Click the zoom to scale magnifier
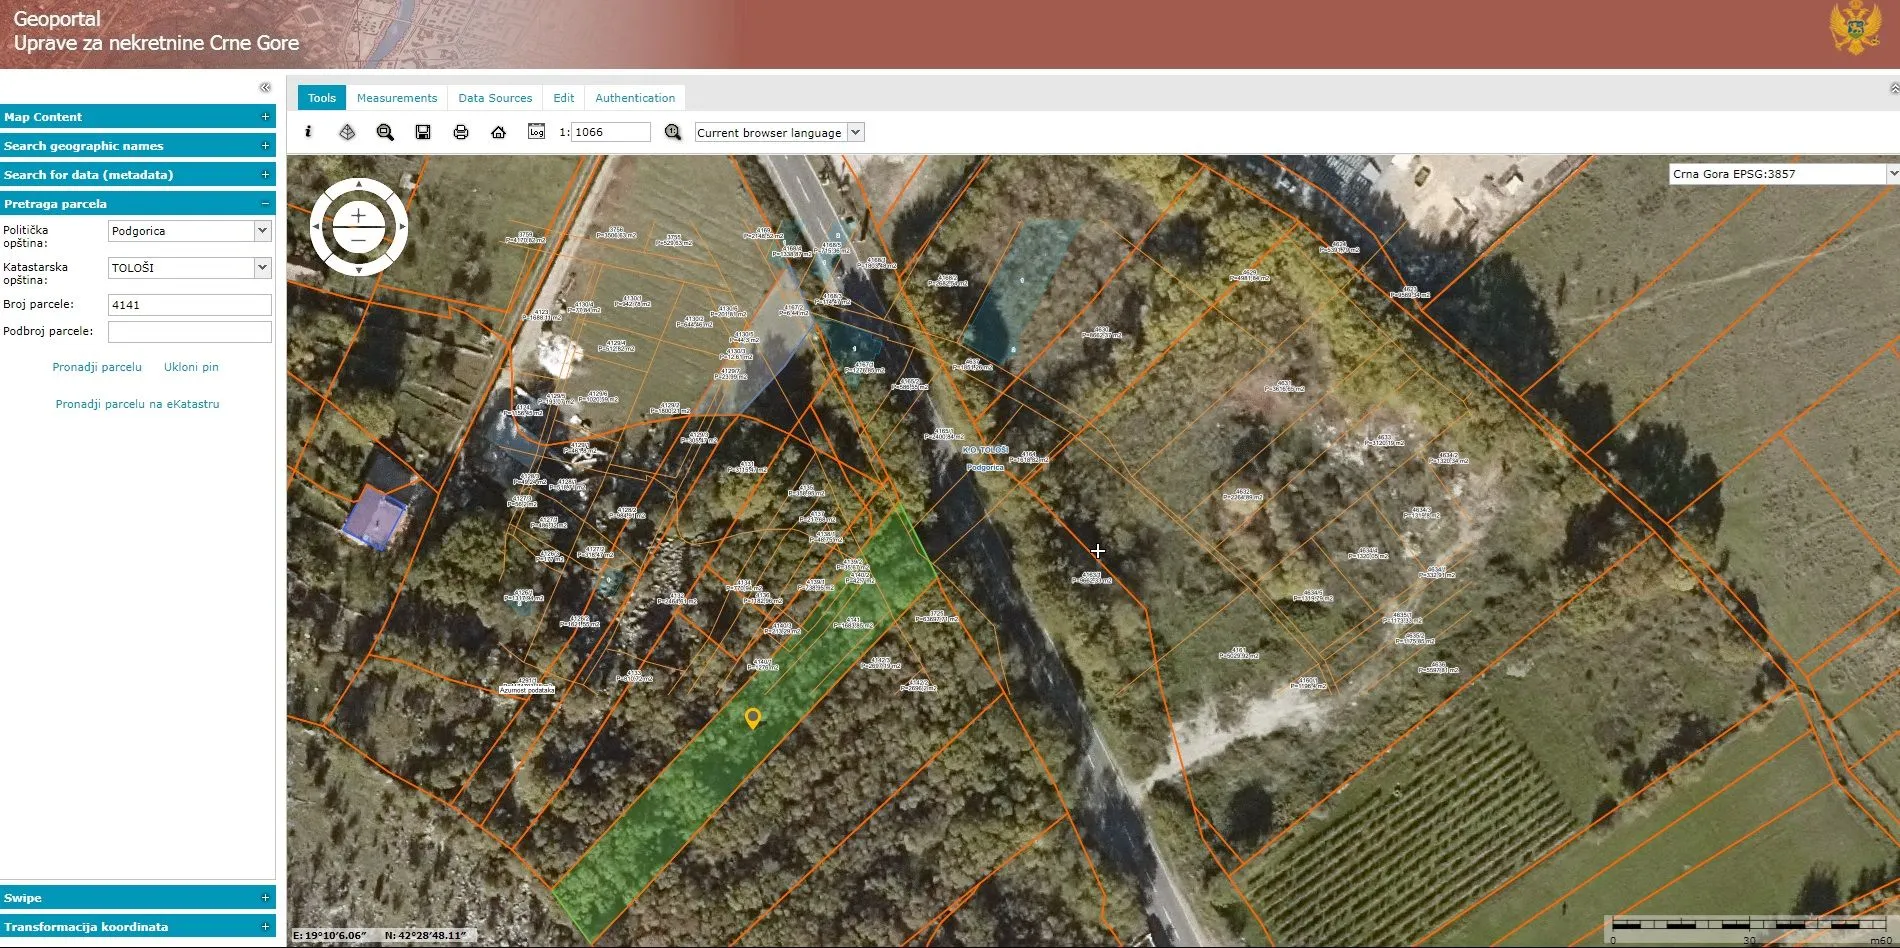Viewport: 1900px width, 948px height. click(x=673, y=132)
